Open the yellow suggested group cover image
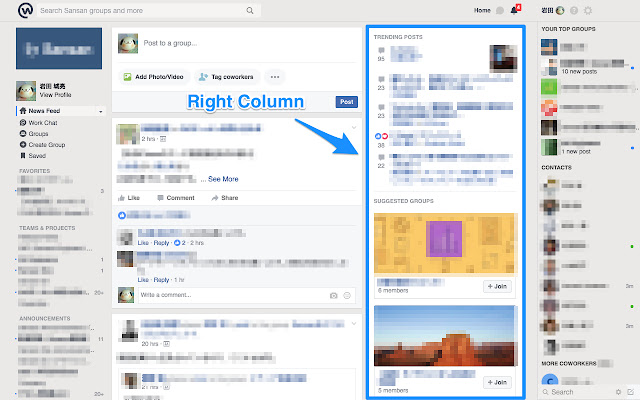The width and height of the screenshot is (640, 400). [446, 243]
